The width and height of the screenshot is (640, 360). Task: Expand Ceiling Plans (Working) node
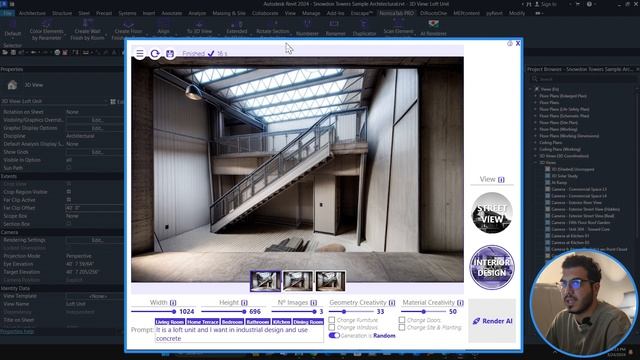pos(536,149)
